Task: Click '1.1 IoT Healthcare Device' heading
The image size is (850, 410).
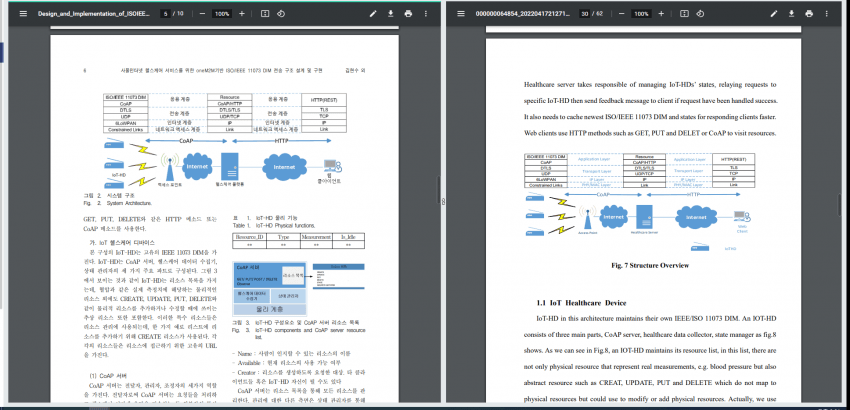Action: 581,303
